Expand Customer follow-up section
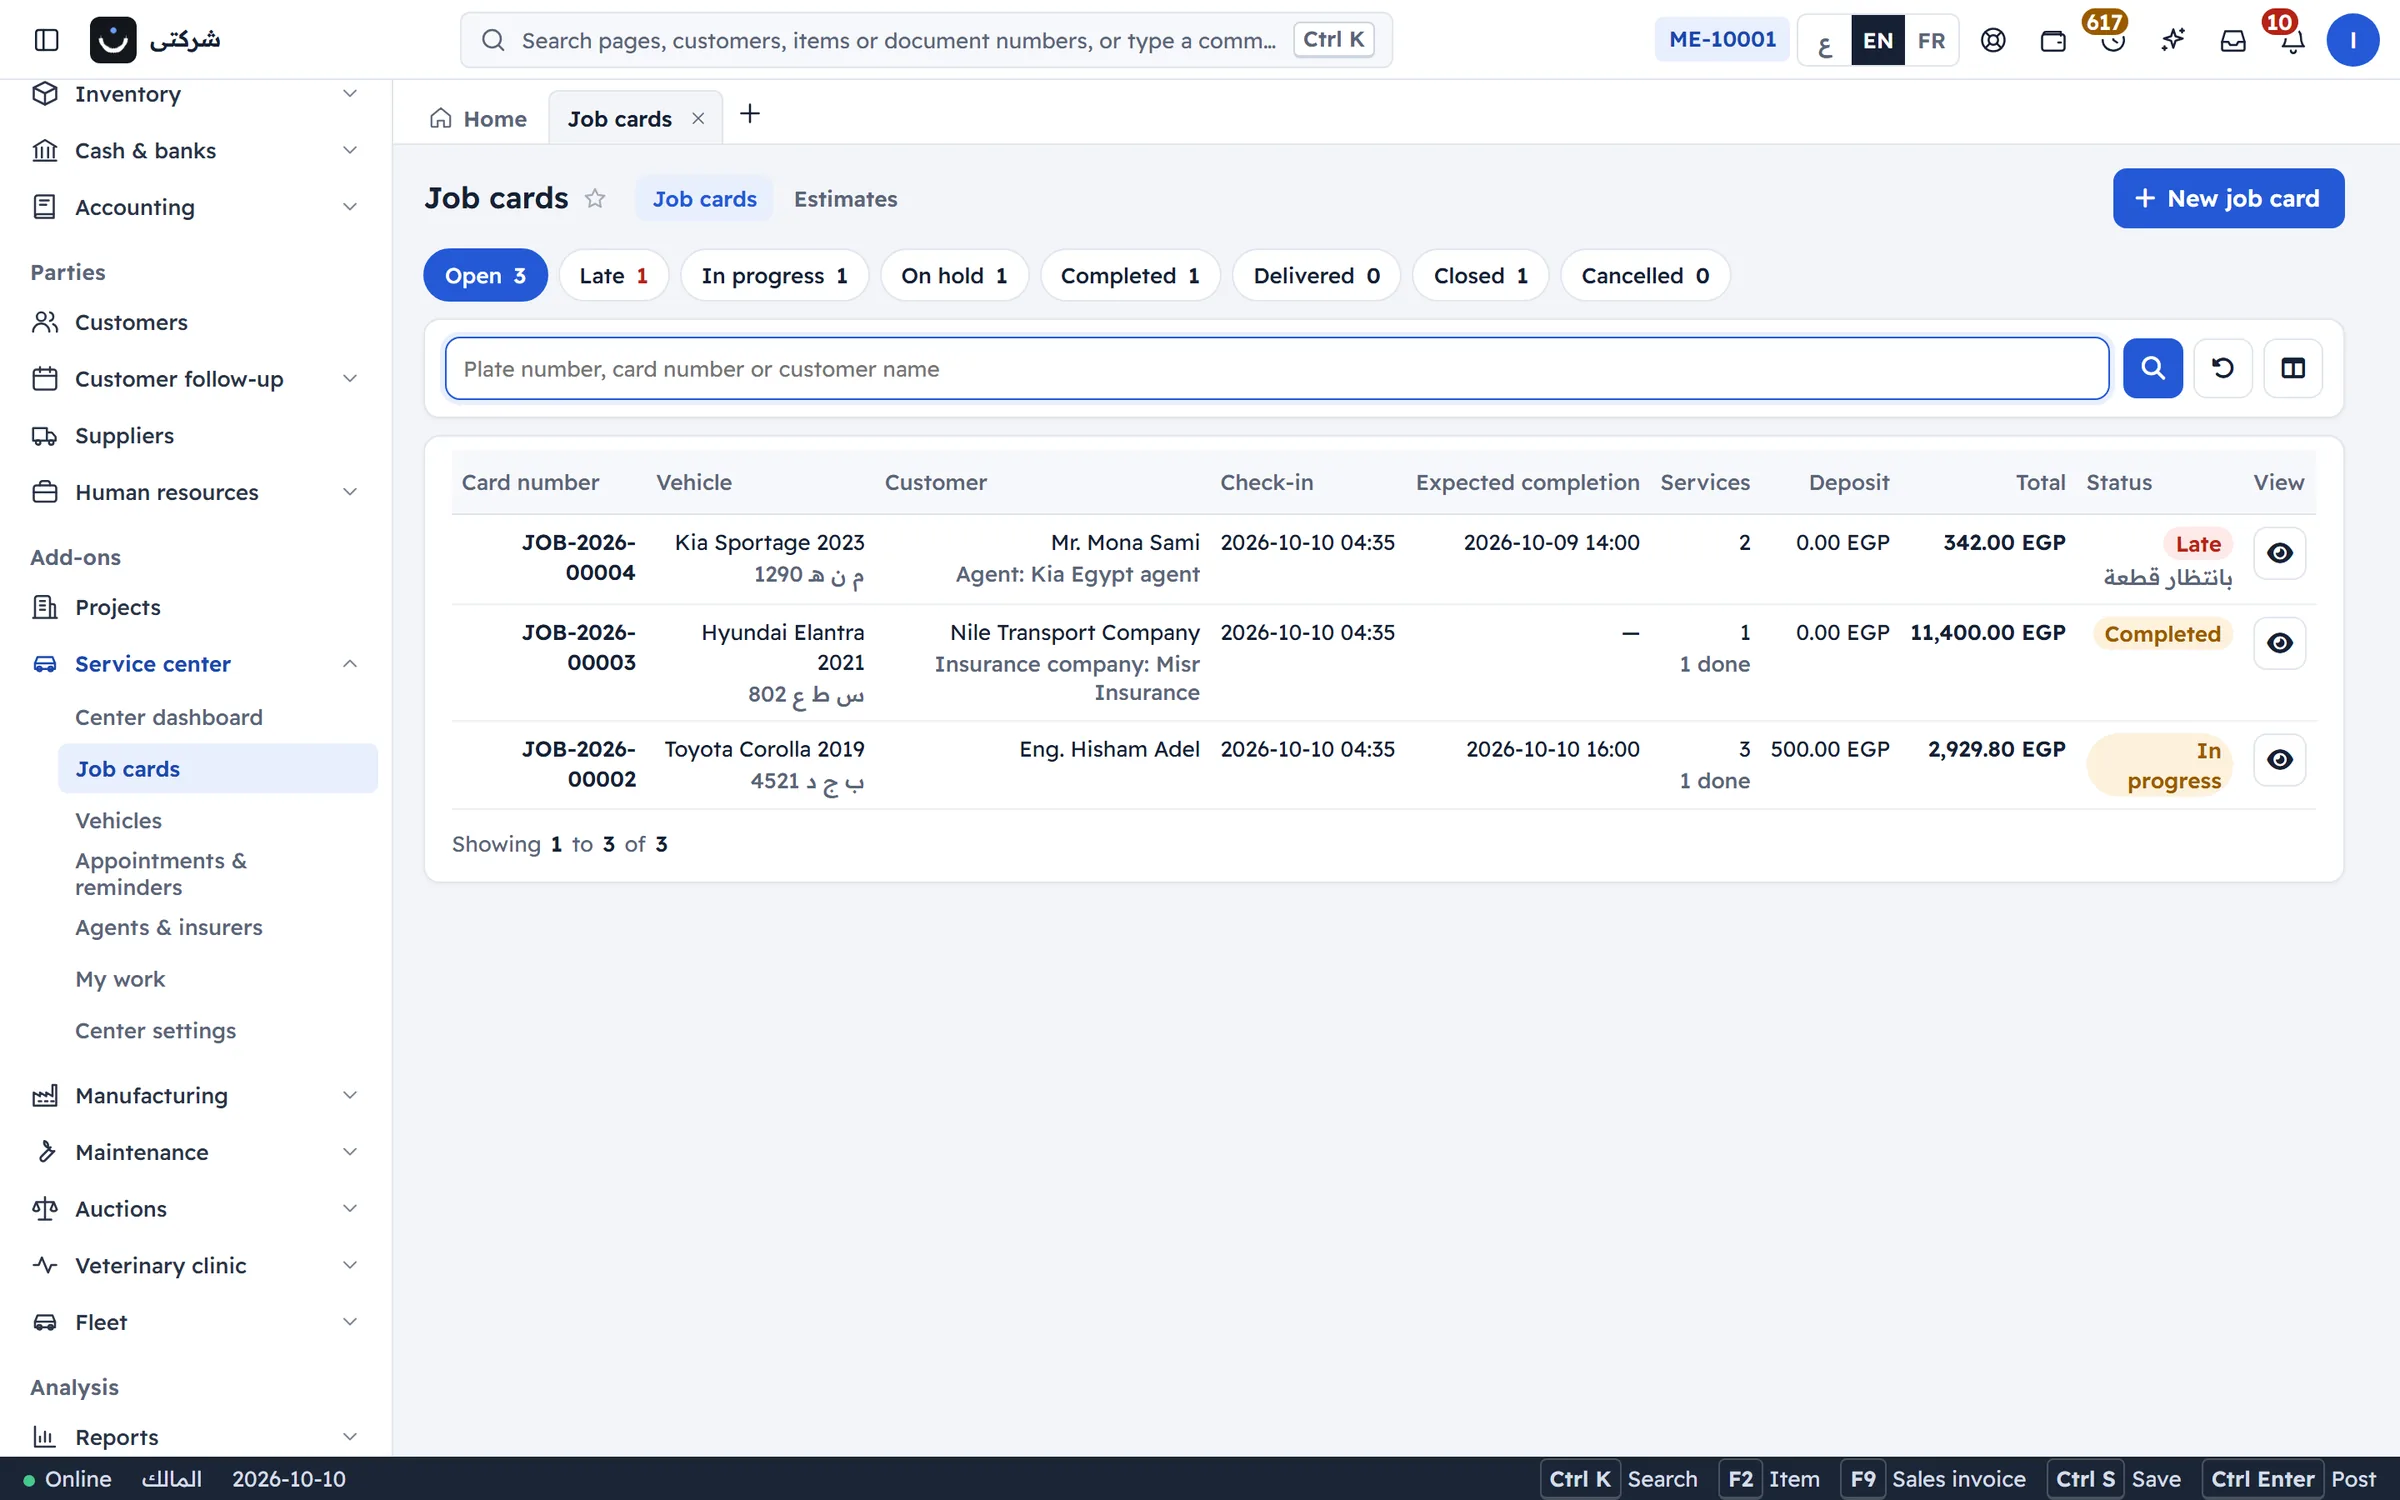Screen dimensions: 2400x1500 tap(196, 379)
